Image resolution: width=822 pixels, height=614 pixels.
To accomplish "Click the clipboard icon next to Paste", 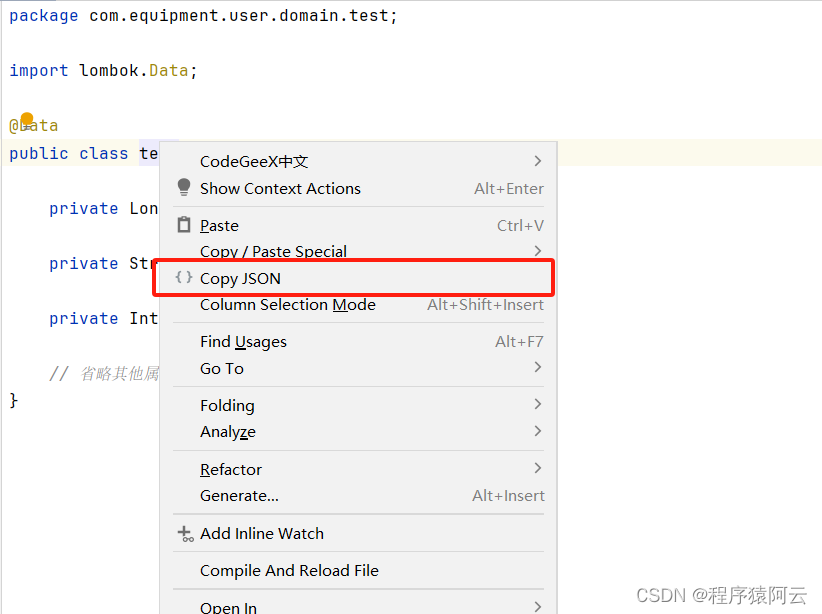I will pyautogui.click(x=185, y=225).
